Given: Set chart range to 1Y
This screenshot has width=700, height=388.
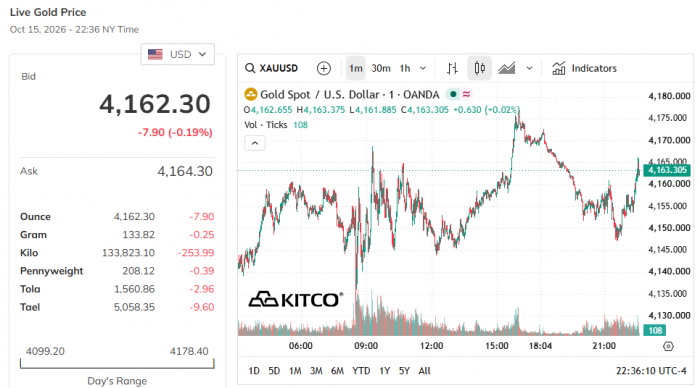Looking at the screenshot, I should click(384, 371).
